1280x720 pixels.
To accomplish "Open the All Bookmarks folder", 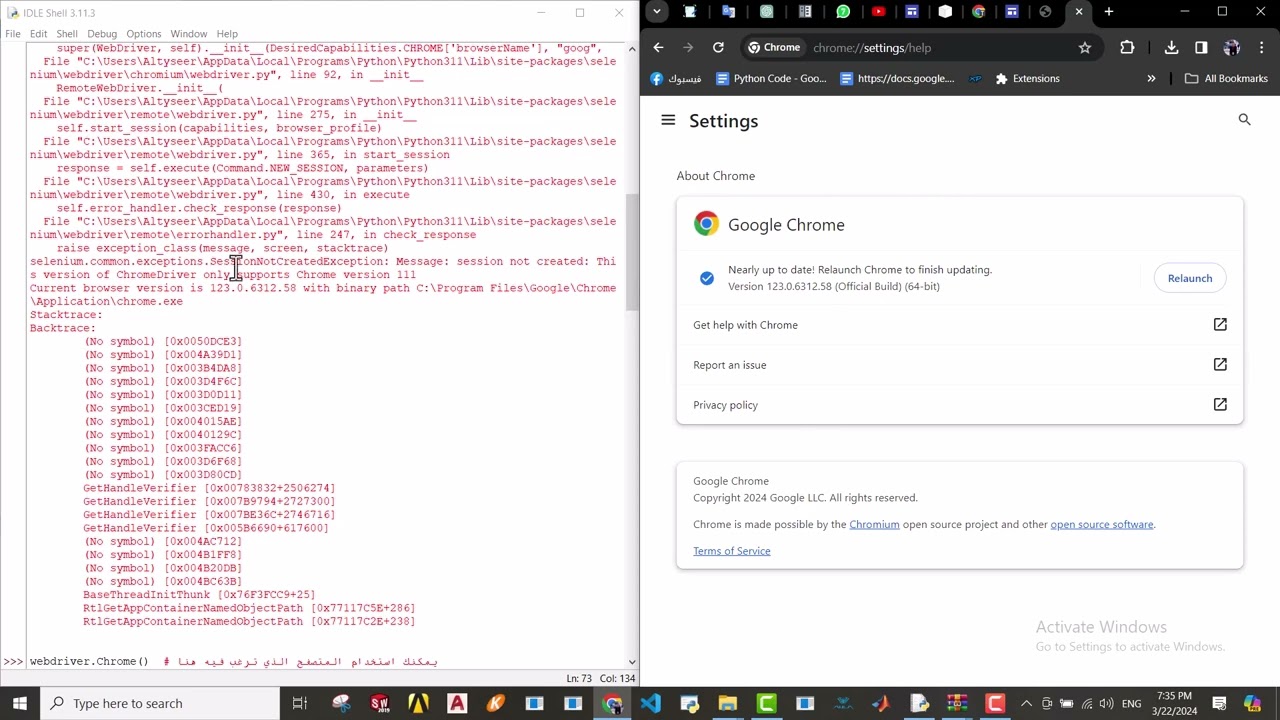I will point(1225,78).
